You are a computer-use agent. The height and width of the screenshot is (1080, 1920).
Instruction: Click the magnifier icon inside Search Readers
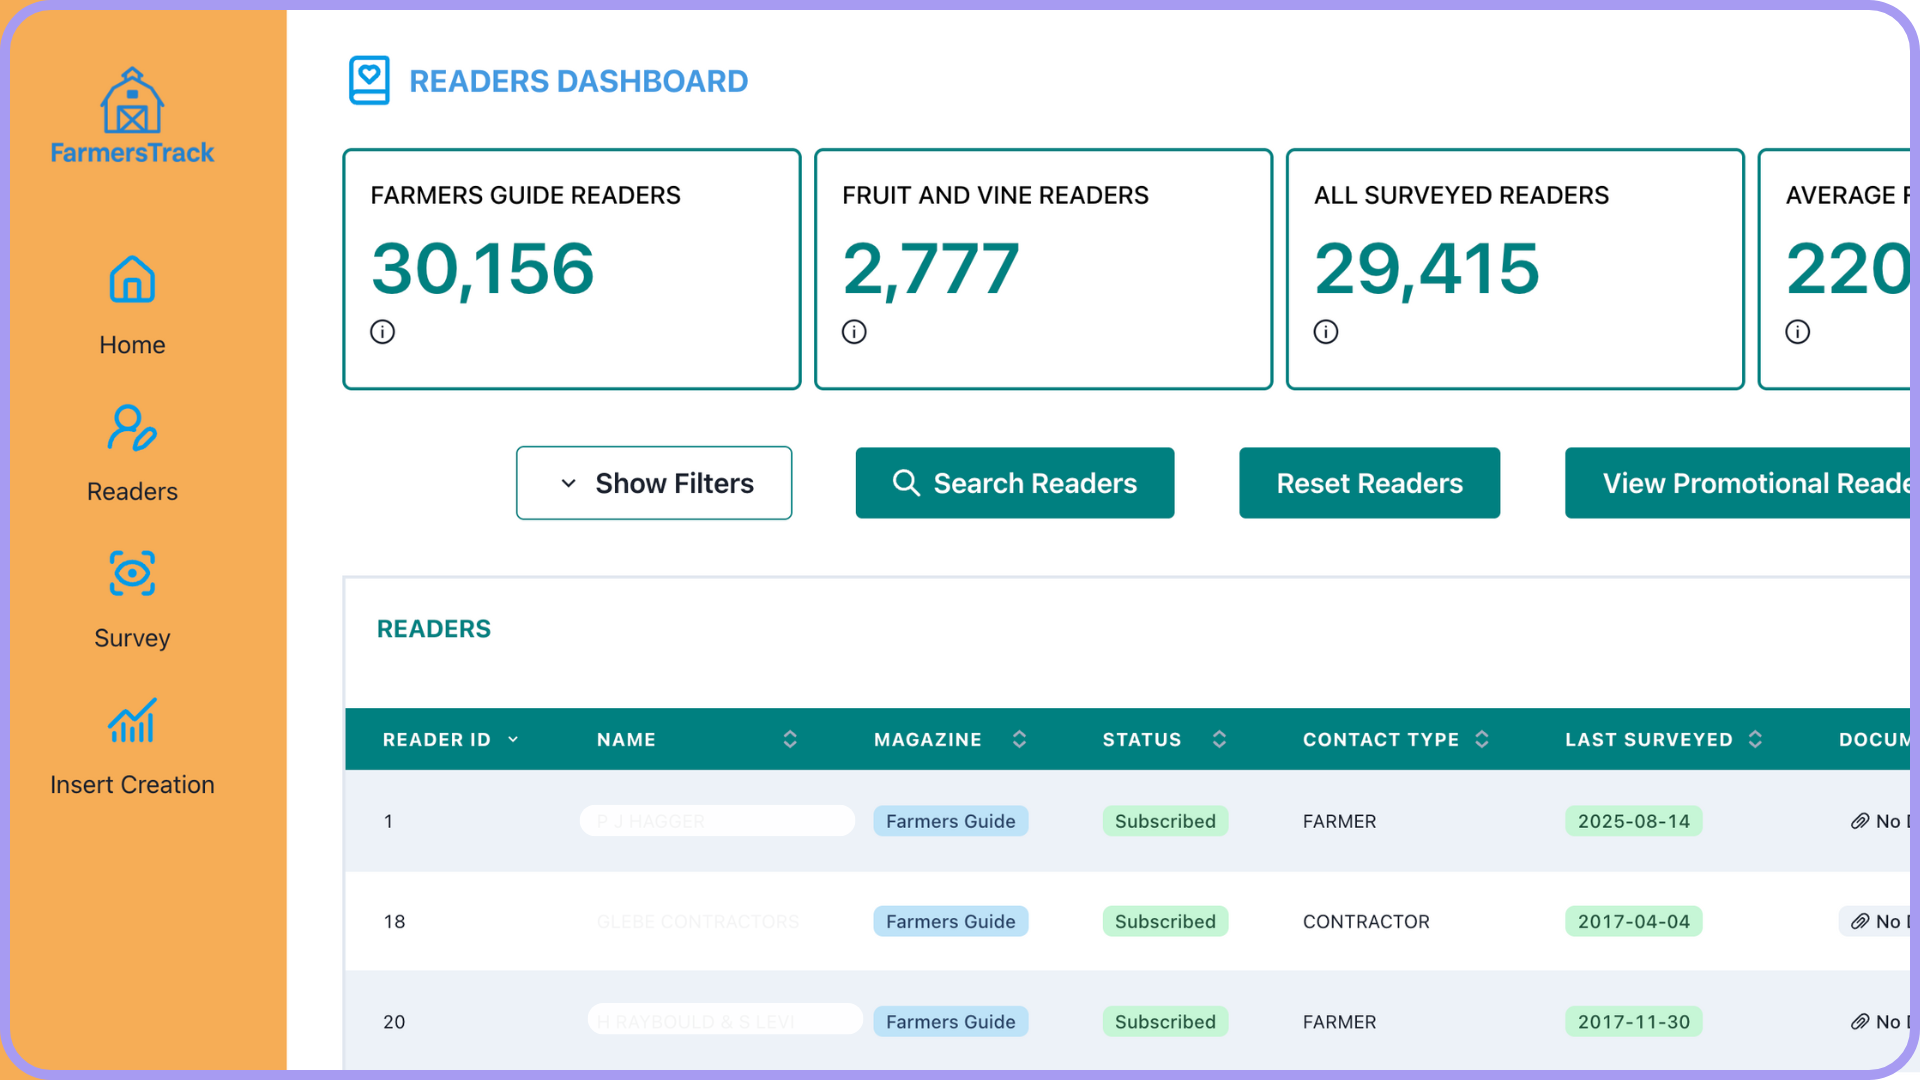906,483
